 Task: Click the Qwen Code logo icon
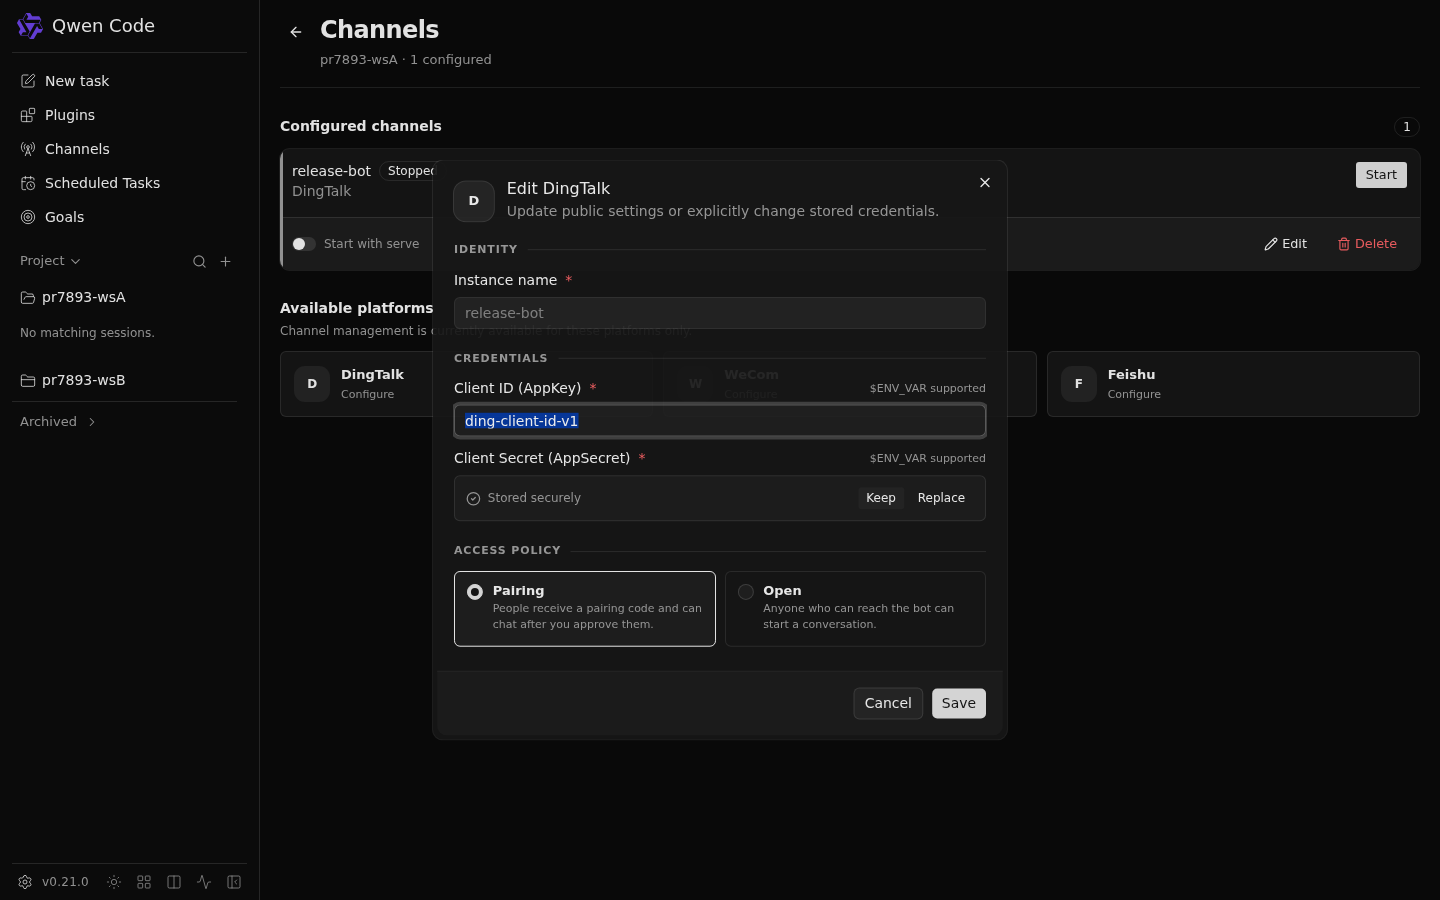pyautogui.click(x=30, y=26)
